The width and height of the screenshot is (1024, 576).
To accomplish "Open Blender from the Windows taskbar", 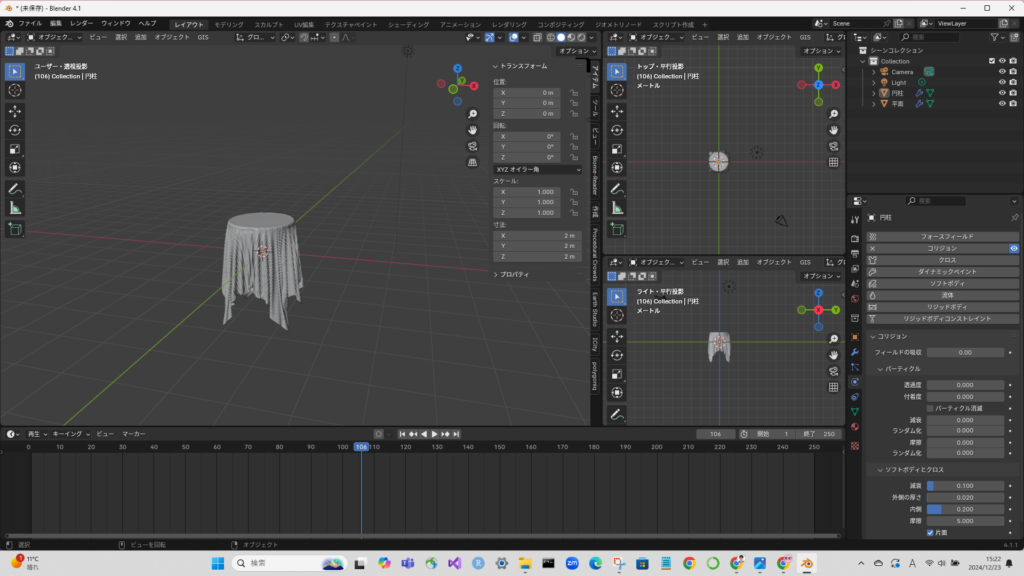I will point(805,564).
